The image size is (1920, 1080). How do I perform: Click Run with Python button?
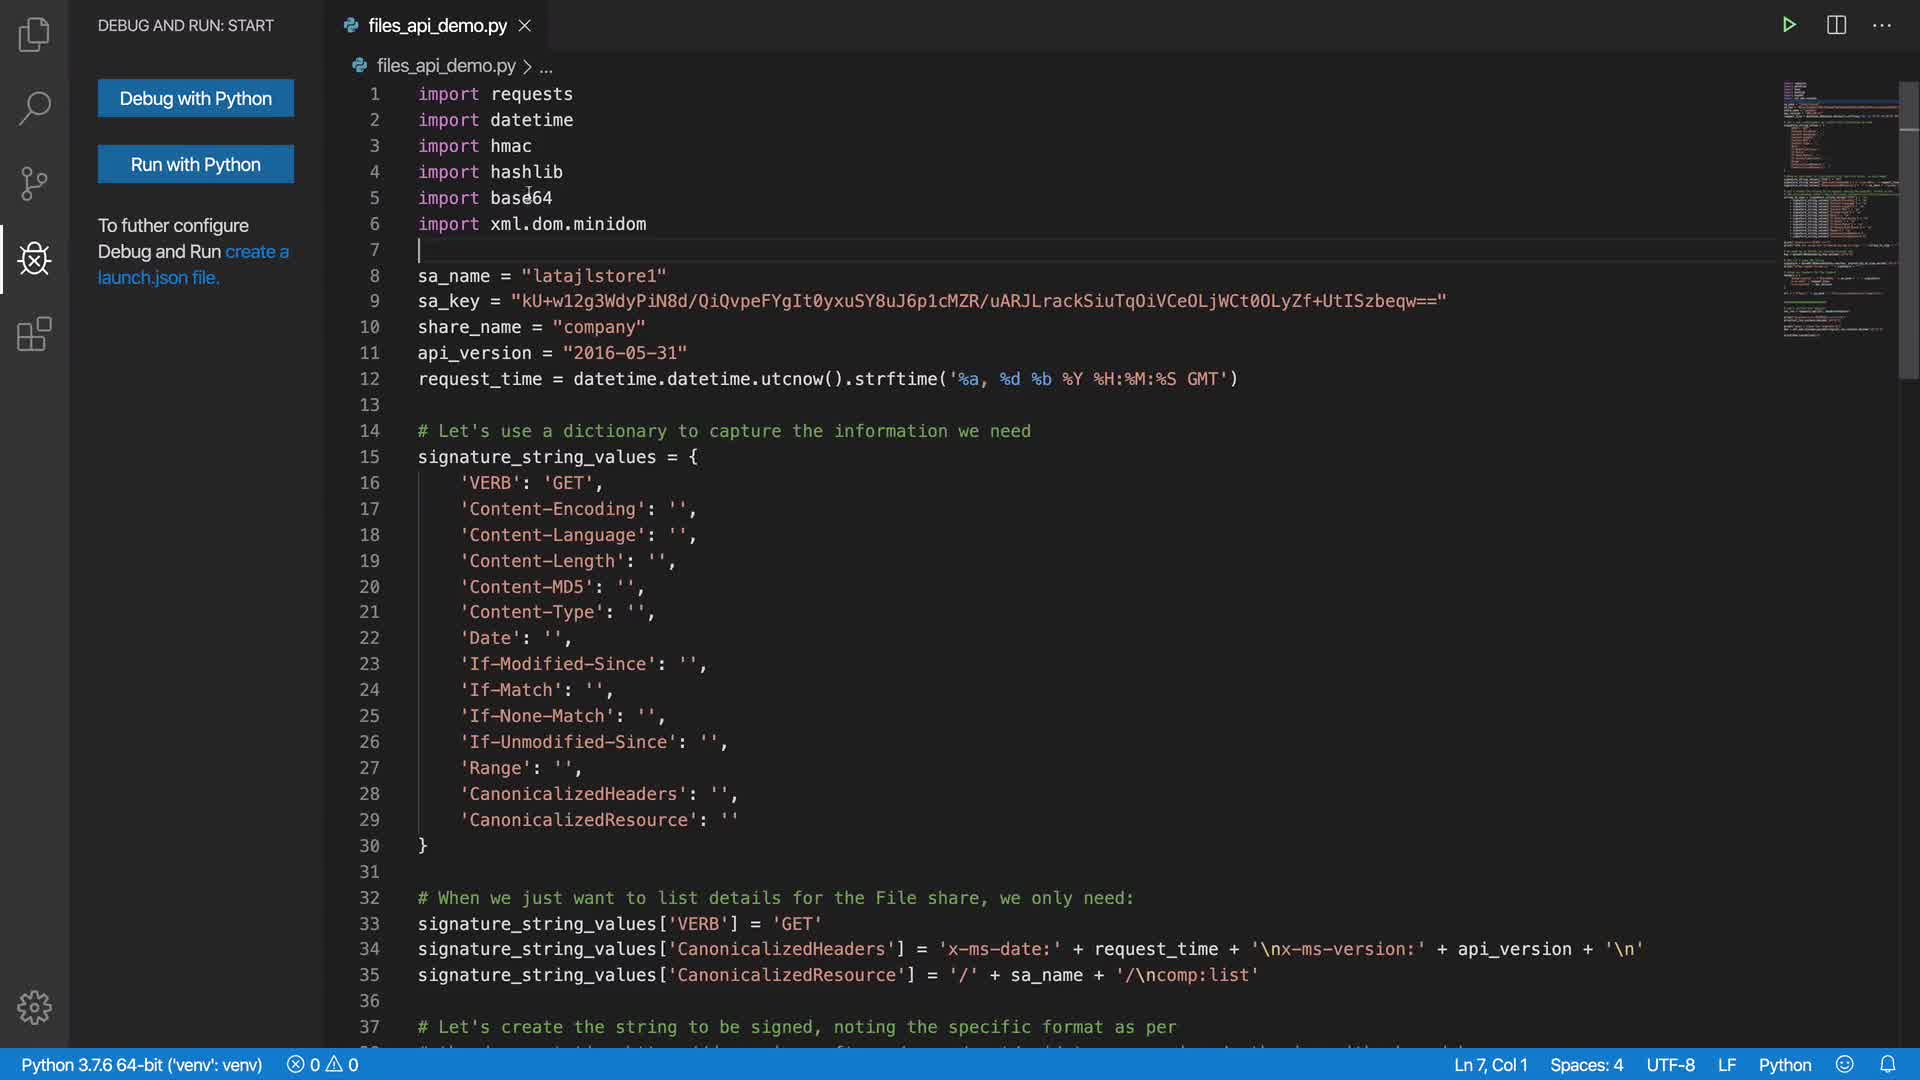(x=196, y=164)
